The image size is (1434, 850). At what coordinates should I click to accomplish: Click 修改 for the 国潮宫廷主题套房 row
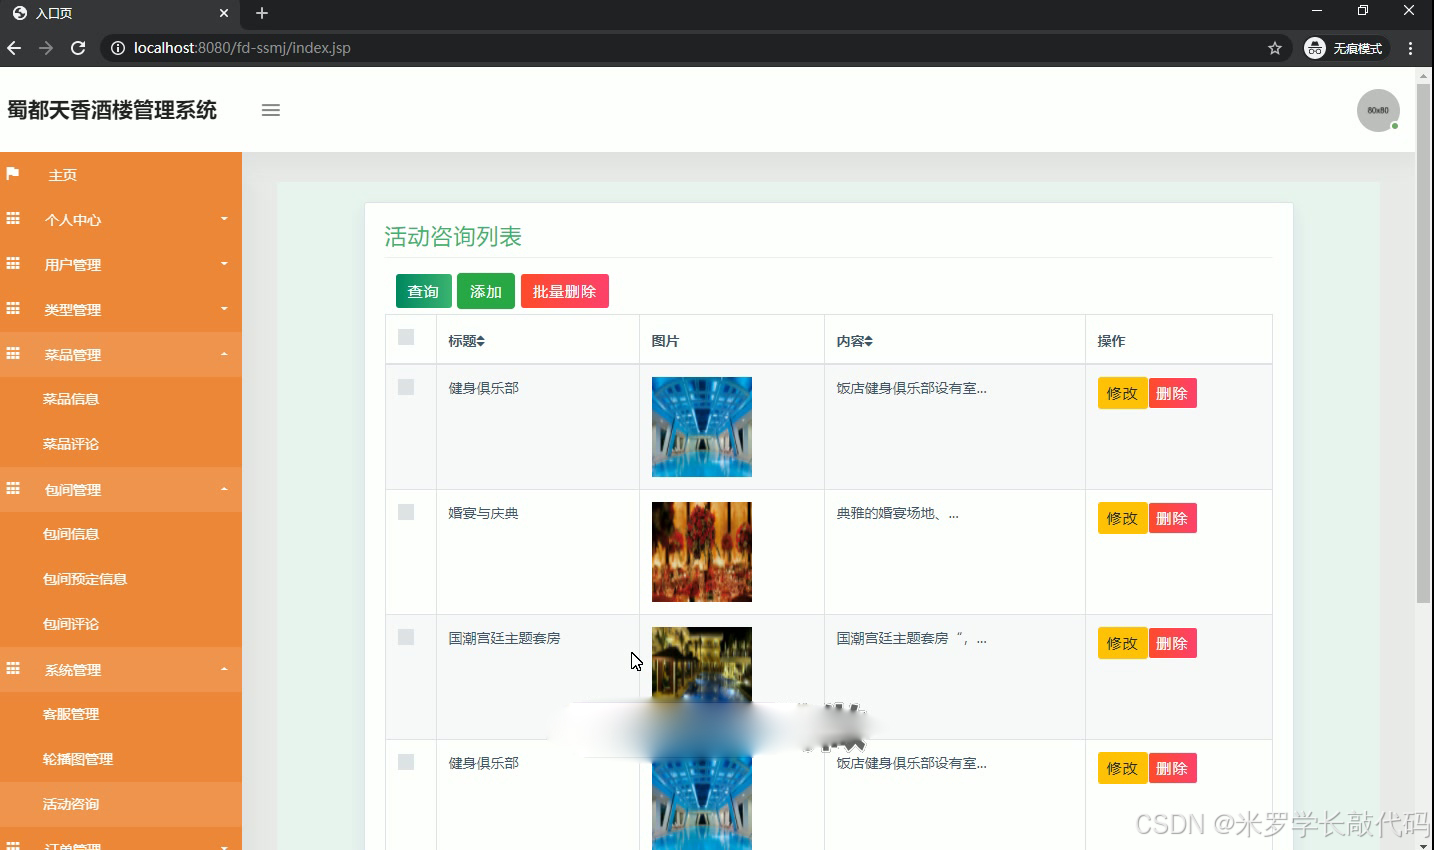(x=1121, y=643)
